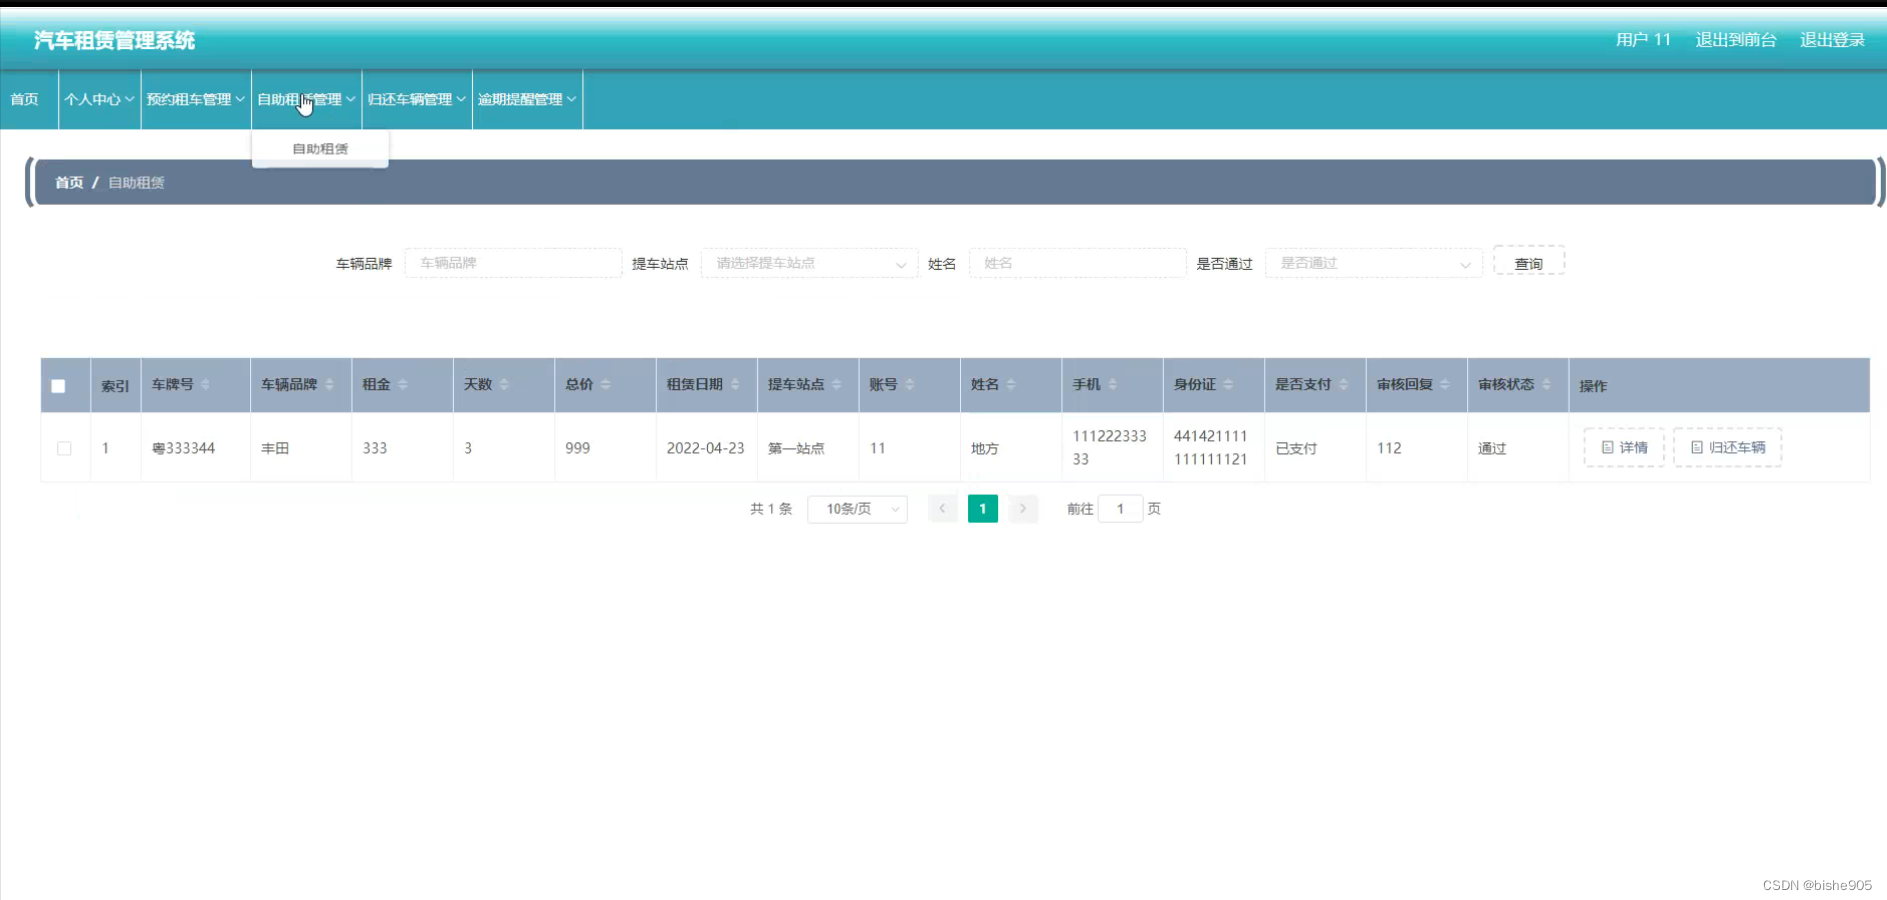Open 详情 for the 粤333344 rental
Screen dimensions: 1887x900
coord(1624,448)
